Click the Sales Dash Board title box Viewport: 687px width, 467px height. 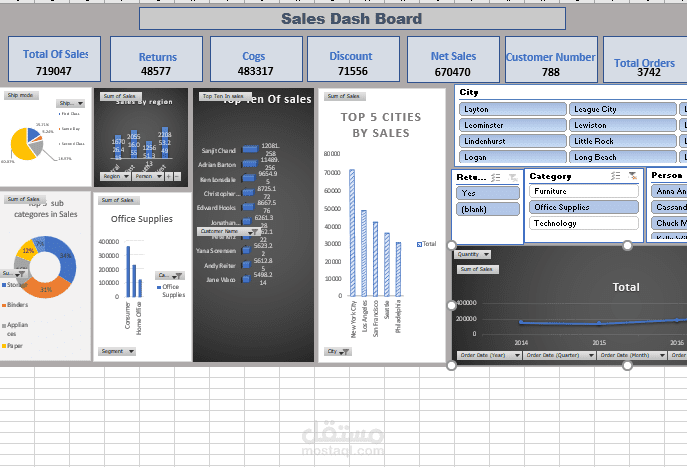click(352, 19)
